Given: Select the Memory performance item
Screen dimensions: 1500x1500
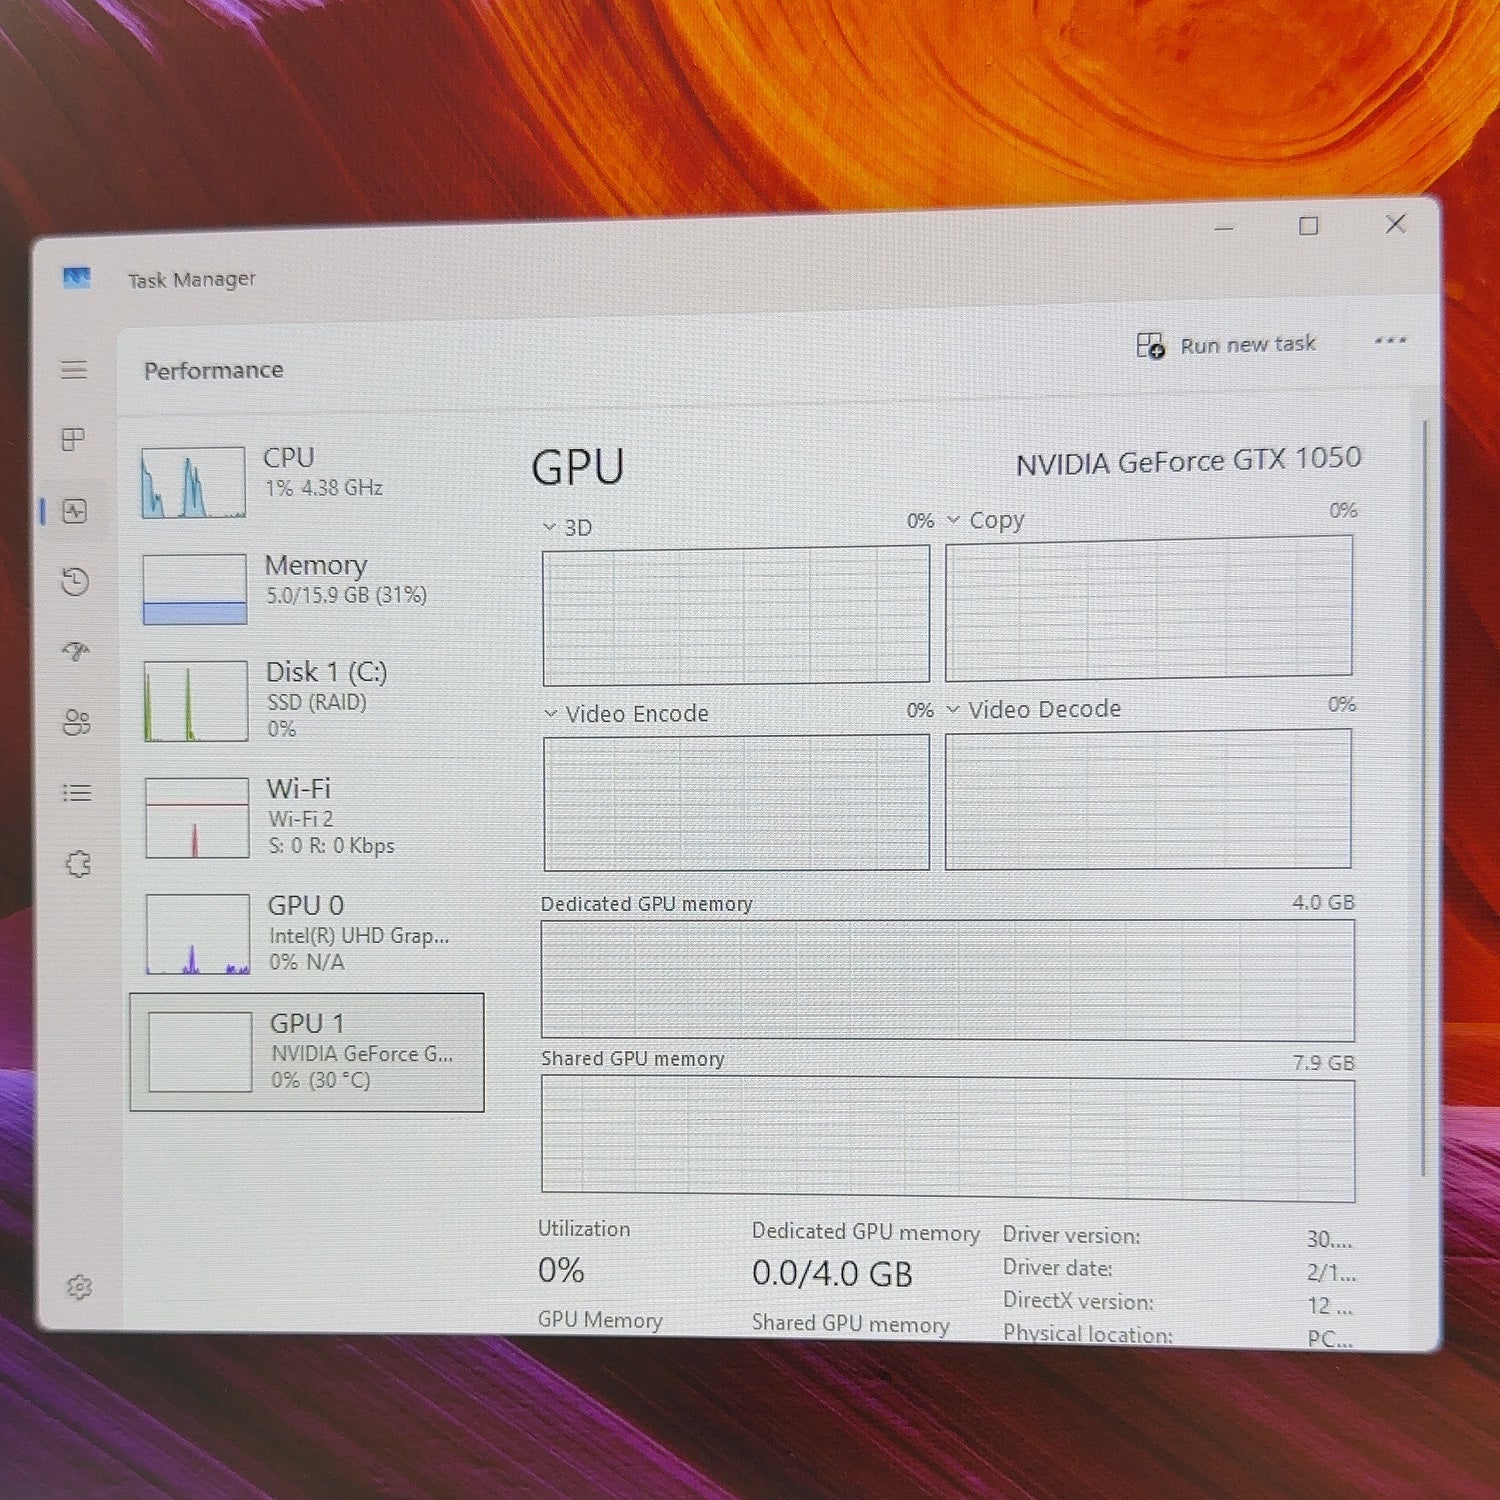Looking at the screenshot, I should click(310, 588).
